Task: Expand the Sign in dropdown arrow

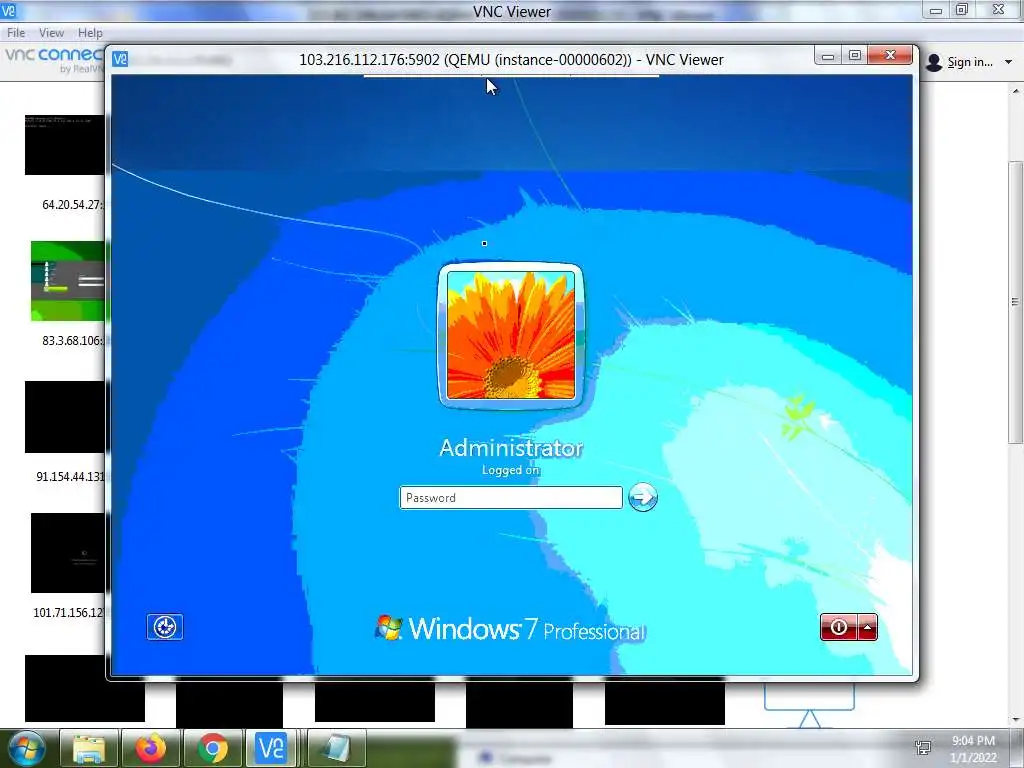Action: click(x=1008, y=62)
